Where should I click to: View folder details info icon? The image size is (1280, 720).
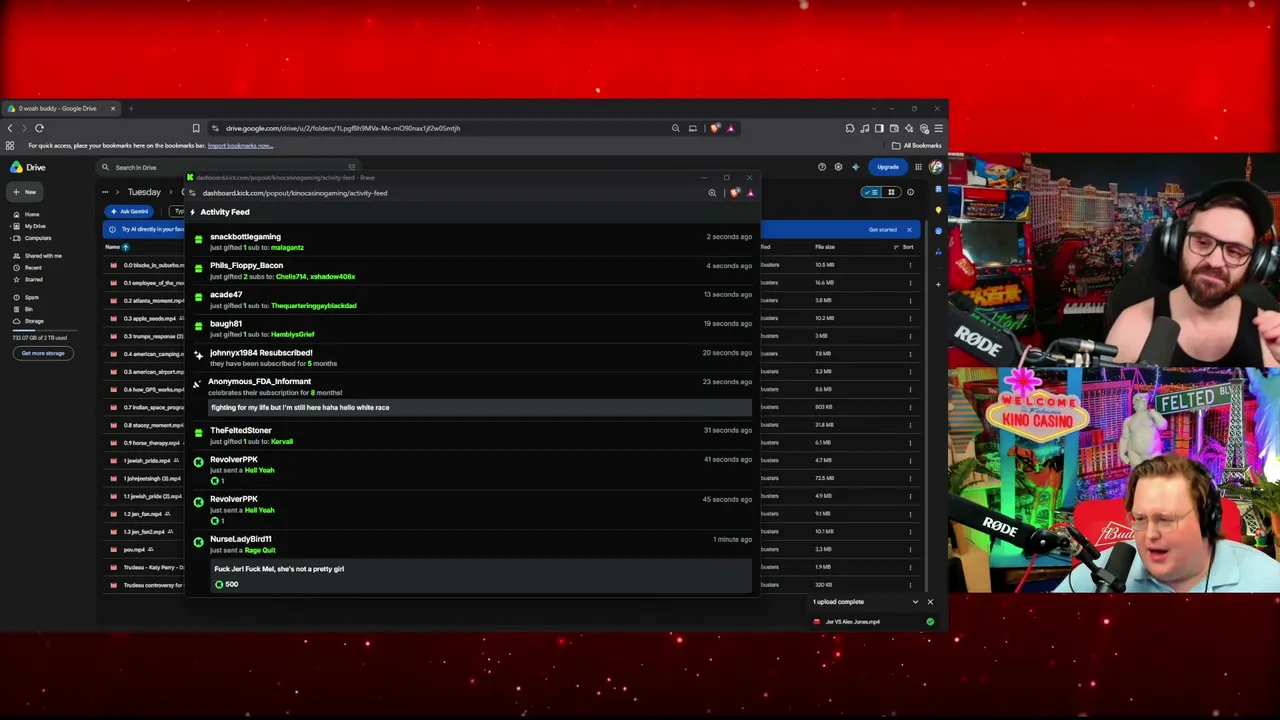[910, 192]
